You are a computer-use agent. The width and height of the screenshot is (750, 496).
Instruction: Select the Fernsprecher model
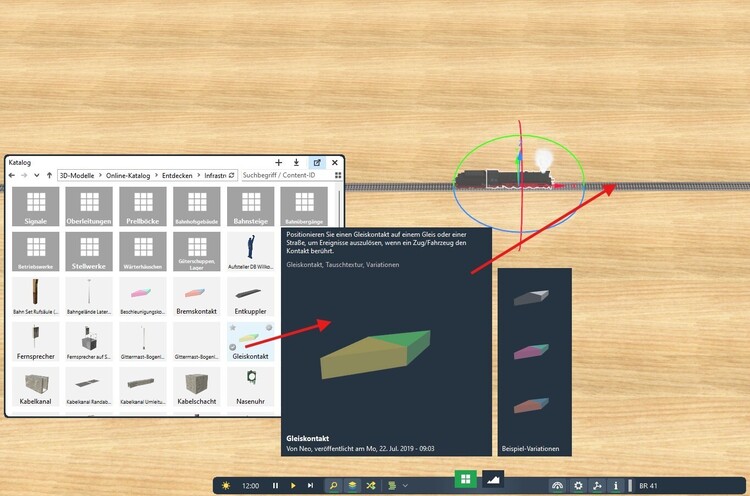(35, 342)
